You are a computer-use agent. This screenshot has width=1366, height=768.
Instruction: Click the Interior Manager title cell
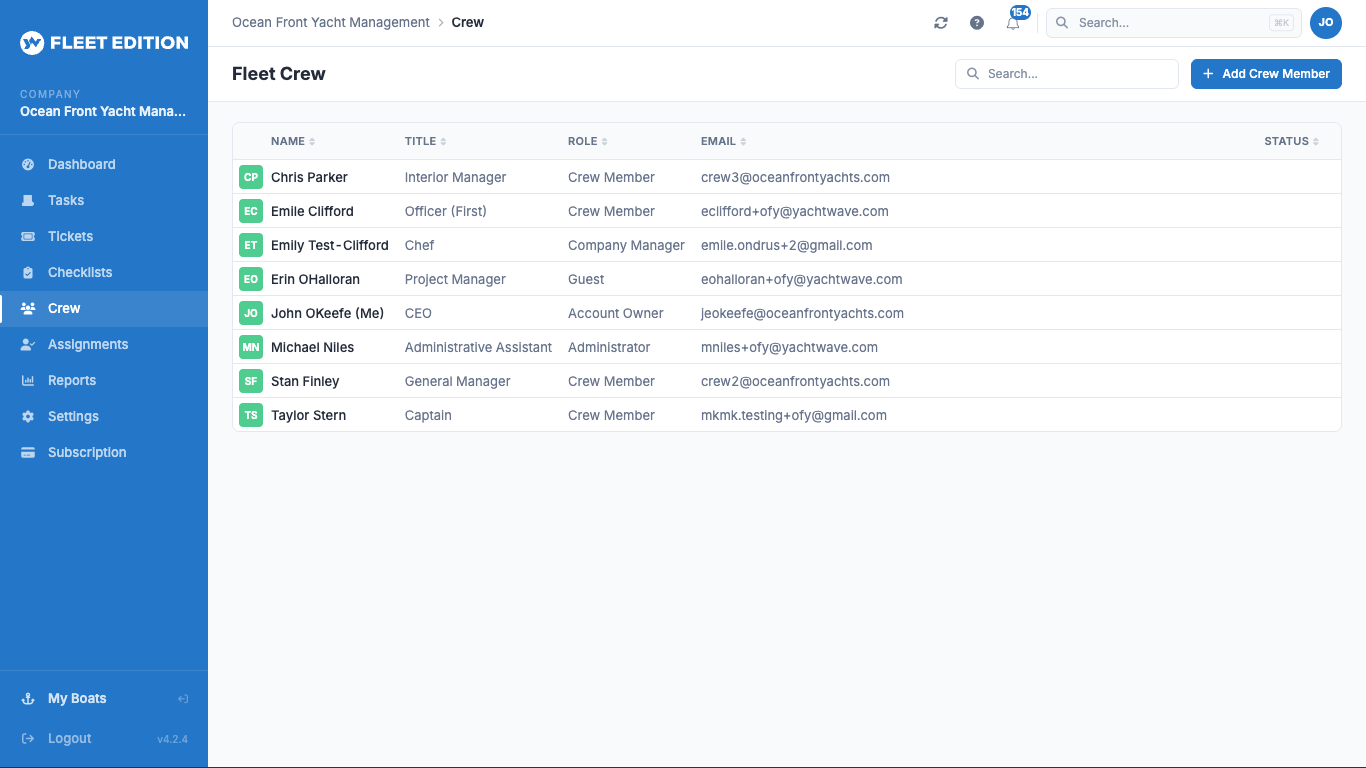(x=455, y=177)
